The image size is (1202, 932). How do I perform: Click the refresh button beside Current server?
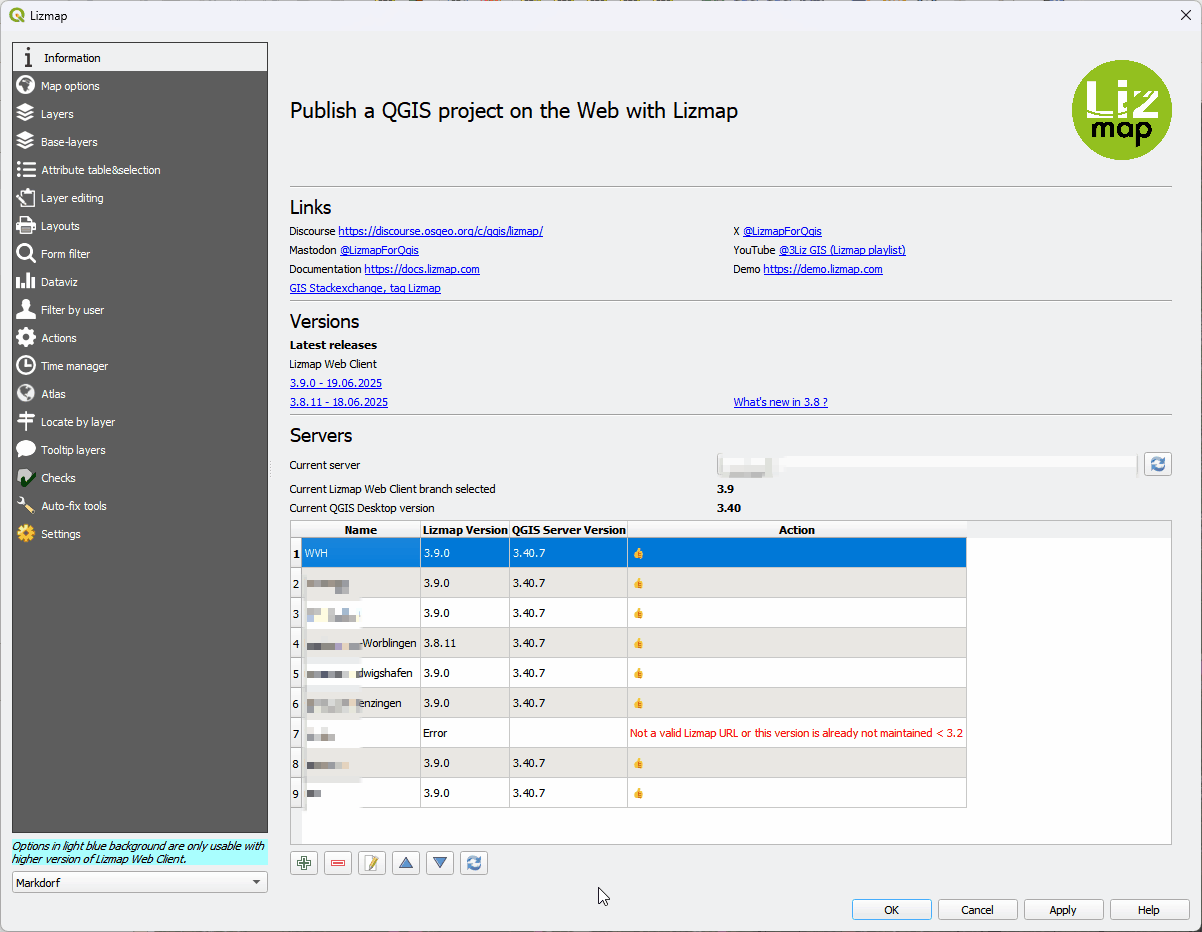[x=1158, y=464]
